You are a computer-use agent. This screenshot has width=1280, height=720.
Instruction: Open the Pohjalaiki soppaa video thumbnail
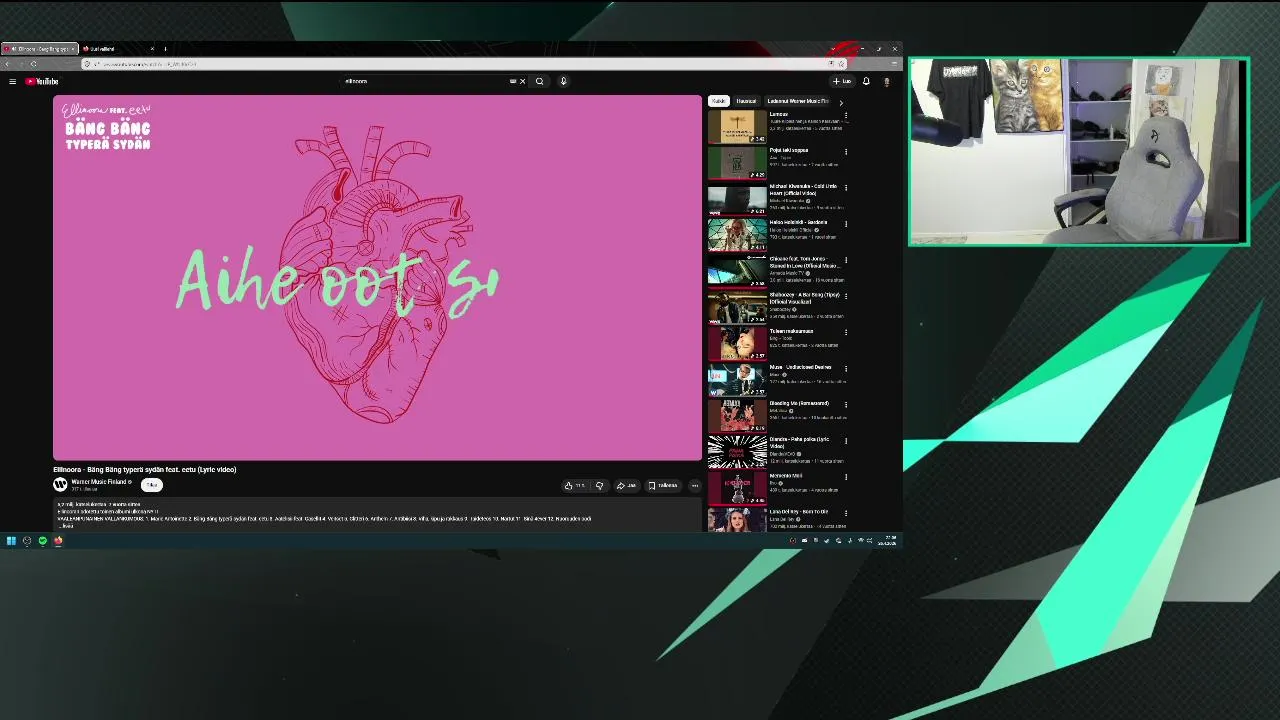pos(737,163)
